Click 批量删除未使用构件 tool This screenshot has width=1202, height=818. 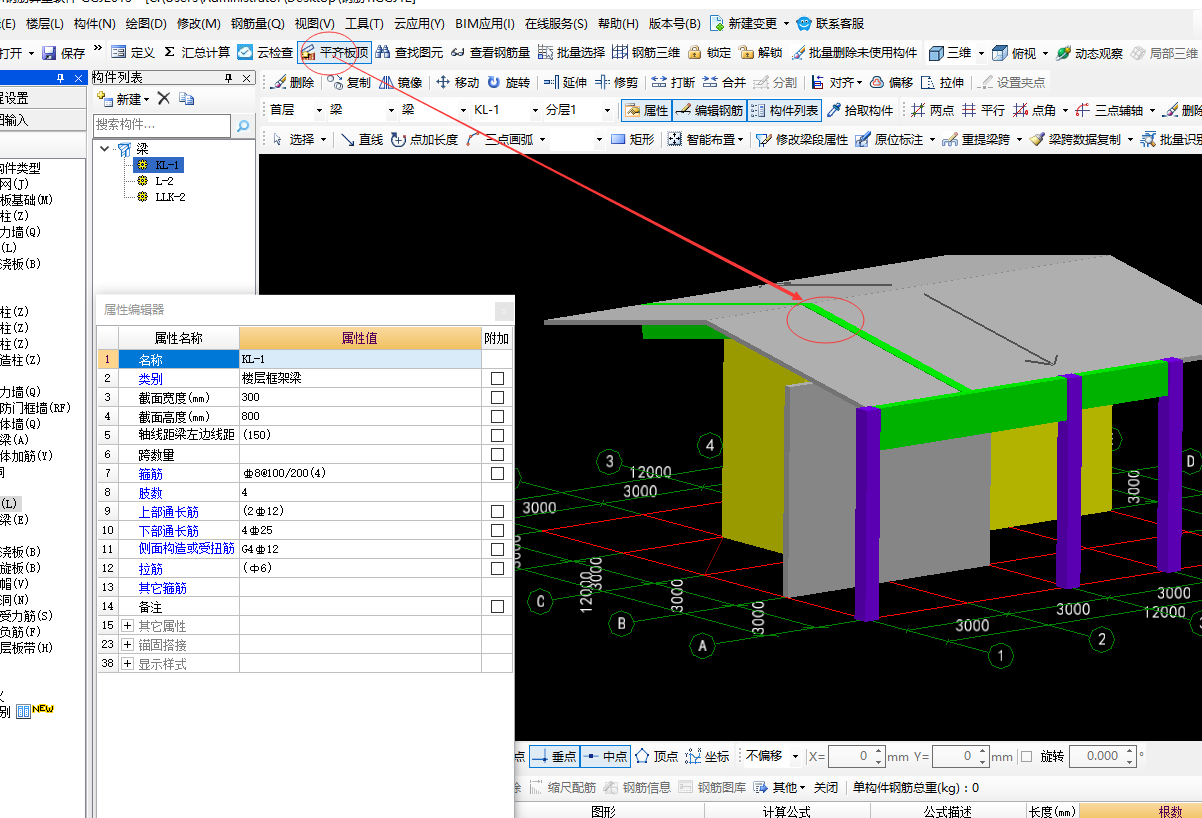pos(853,53)
